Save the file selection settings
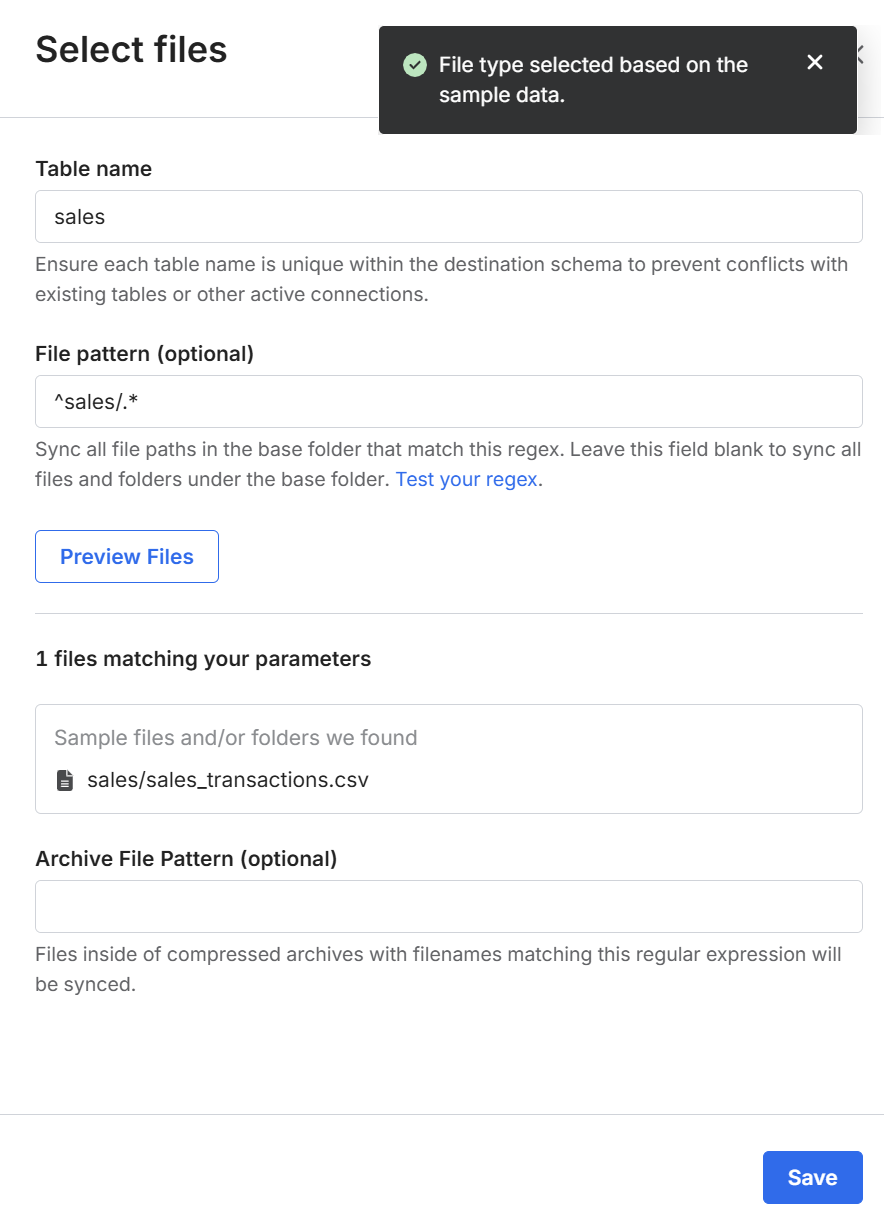Image resolution: width=884 pixels, height=1220 pixels. pyautogui.click(x=812, y=1177)
